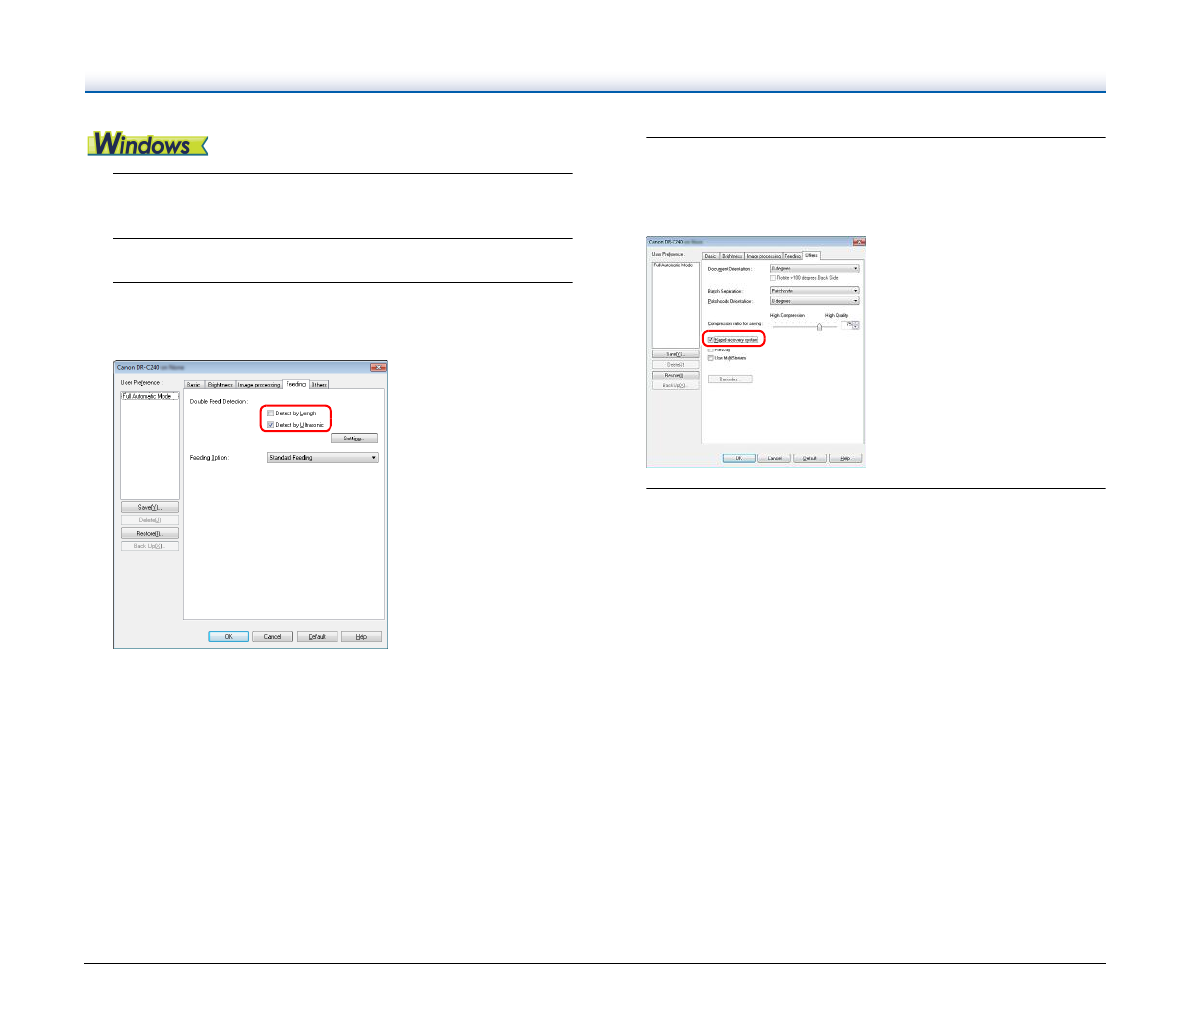Screen dimensions: 1190x1020
Task: Open the Brightness tab in Feeding dialog
Action: [220, 385]
